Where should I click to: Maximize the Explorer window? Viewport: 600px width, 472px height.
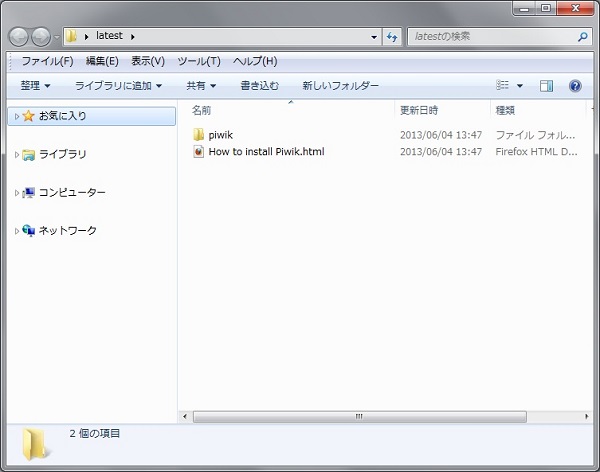click(x=545, y=8)
